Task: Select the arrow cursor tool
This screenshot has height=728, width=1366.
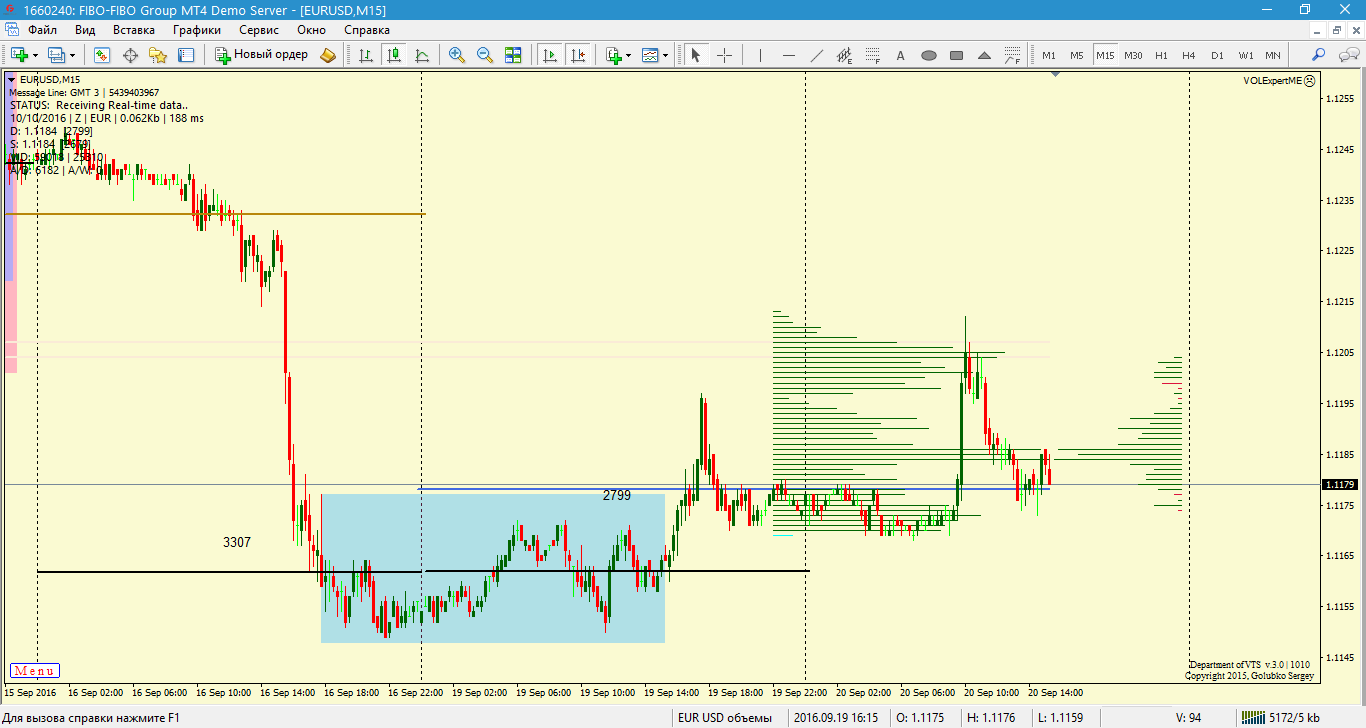Action: [x=696, y=55]
